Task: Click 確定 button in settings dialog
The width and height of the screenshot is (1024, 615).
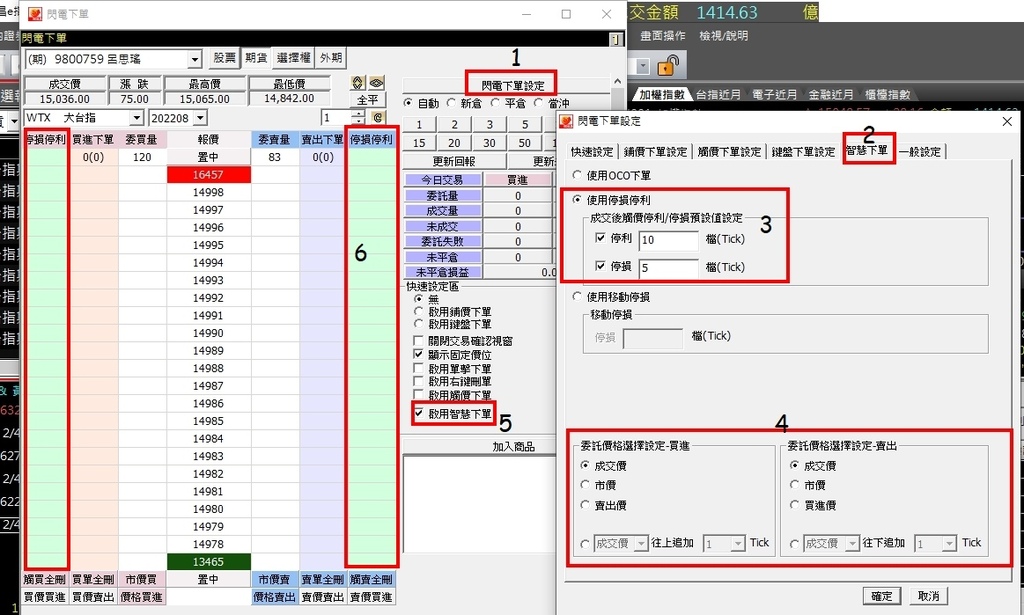Action: pyautogui.click(x=881, y=596)
